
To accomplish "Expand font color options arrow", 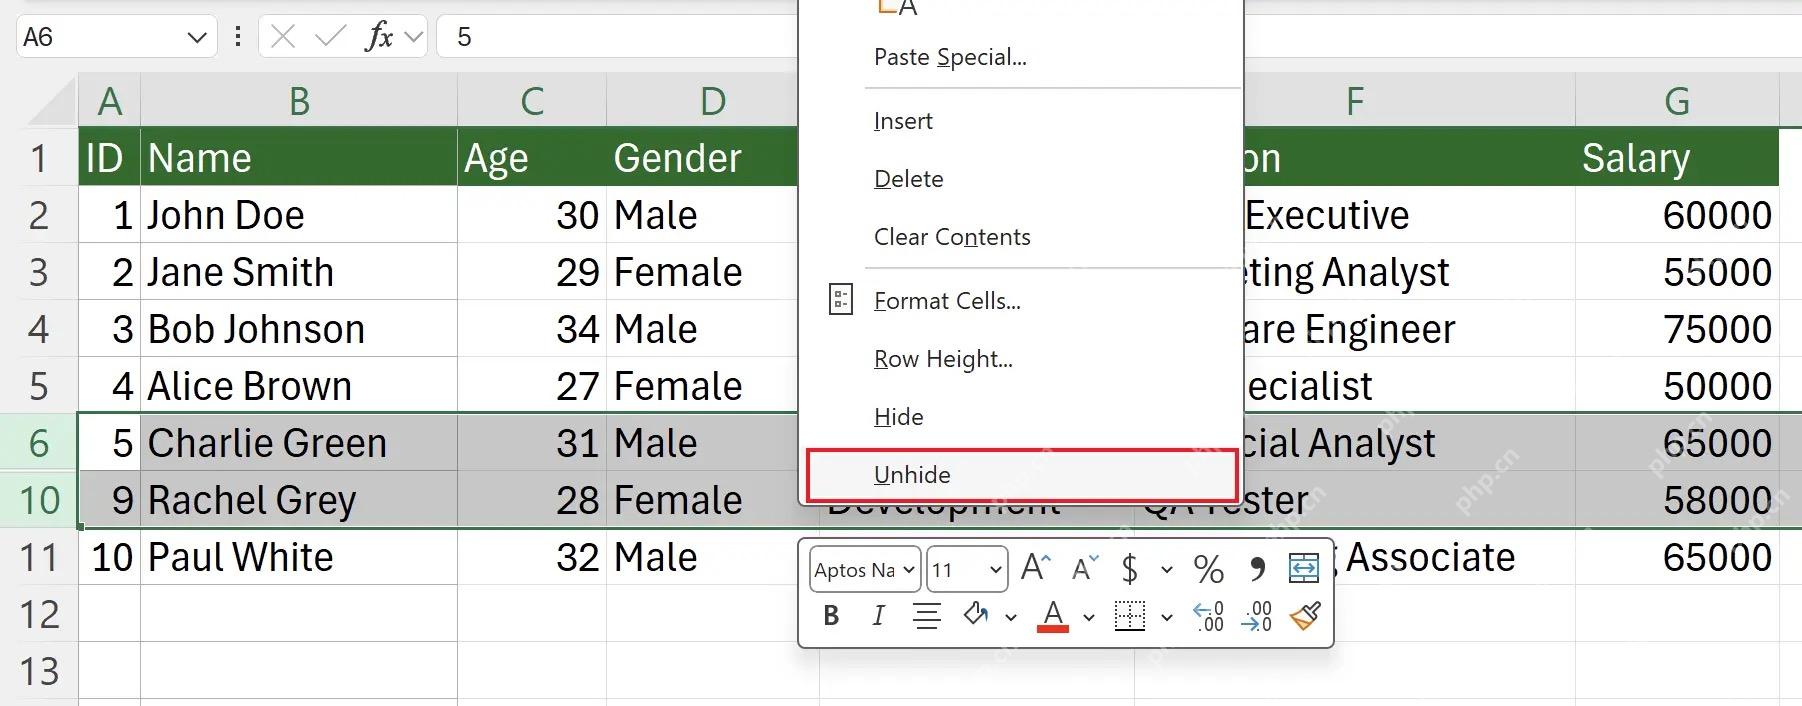I will point(1089,617).
